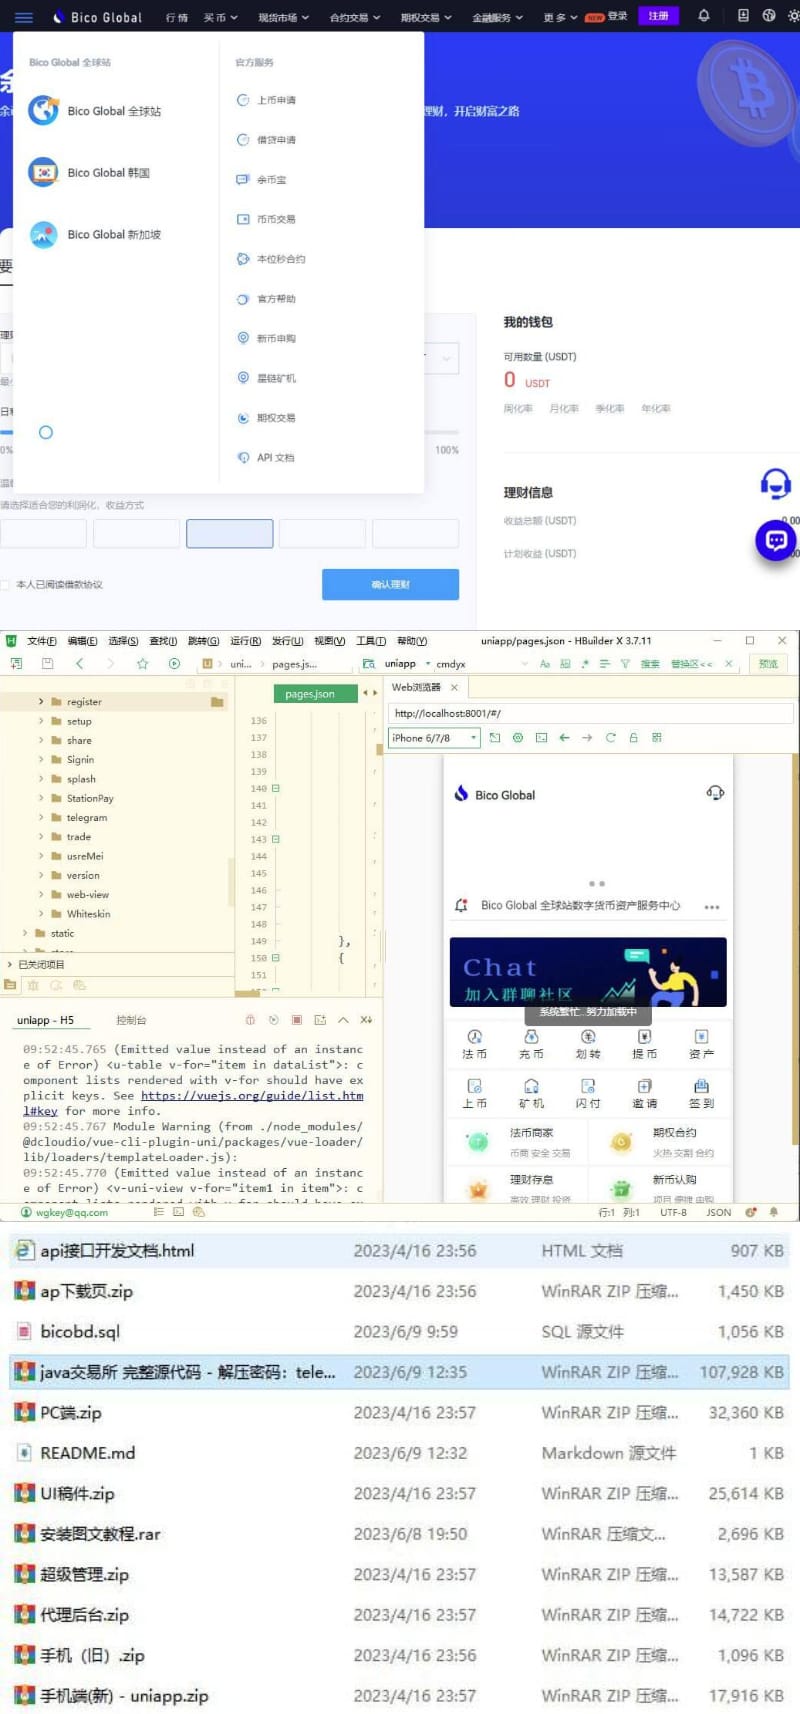Open 币币交易 in official services
800x1714 pixels.
click(266, 219)
